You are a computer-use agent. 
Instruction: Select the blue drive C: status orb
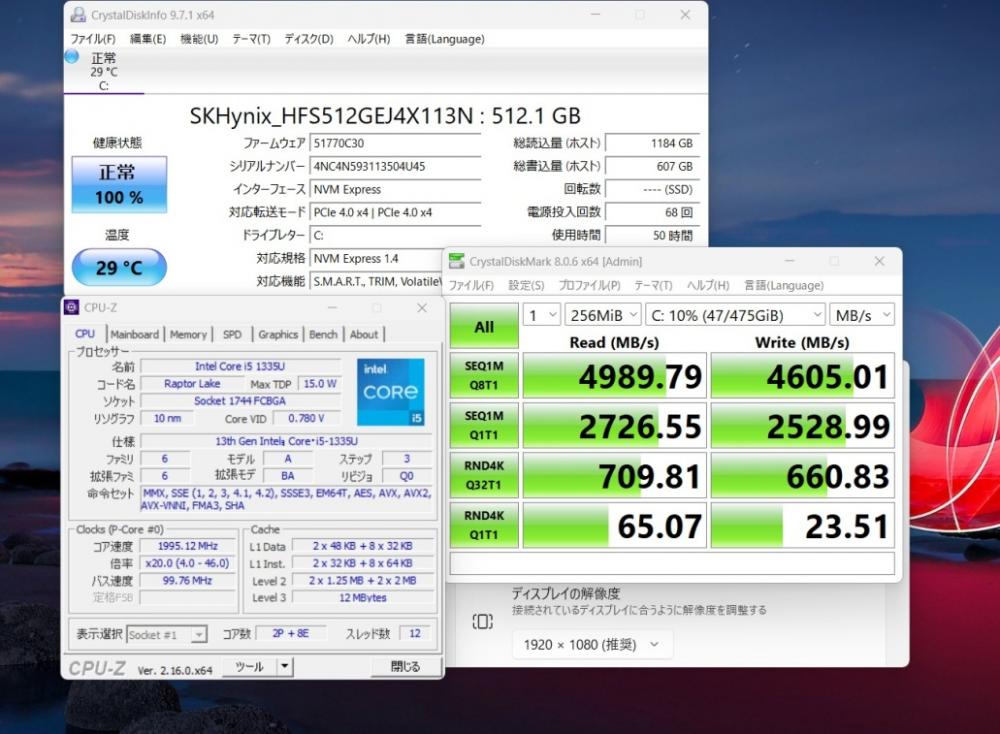[x=72, y=57]
